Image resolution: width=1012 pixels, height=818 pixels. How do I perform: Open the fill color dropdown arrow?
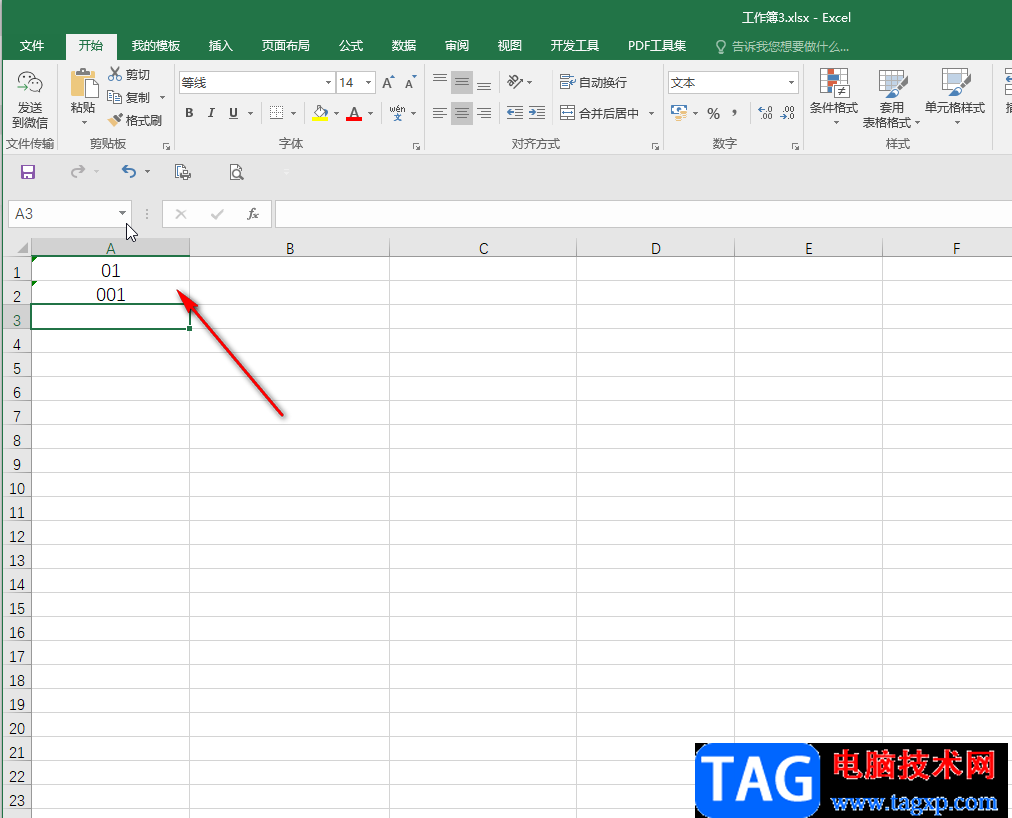[336, 114]
